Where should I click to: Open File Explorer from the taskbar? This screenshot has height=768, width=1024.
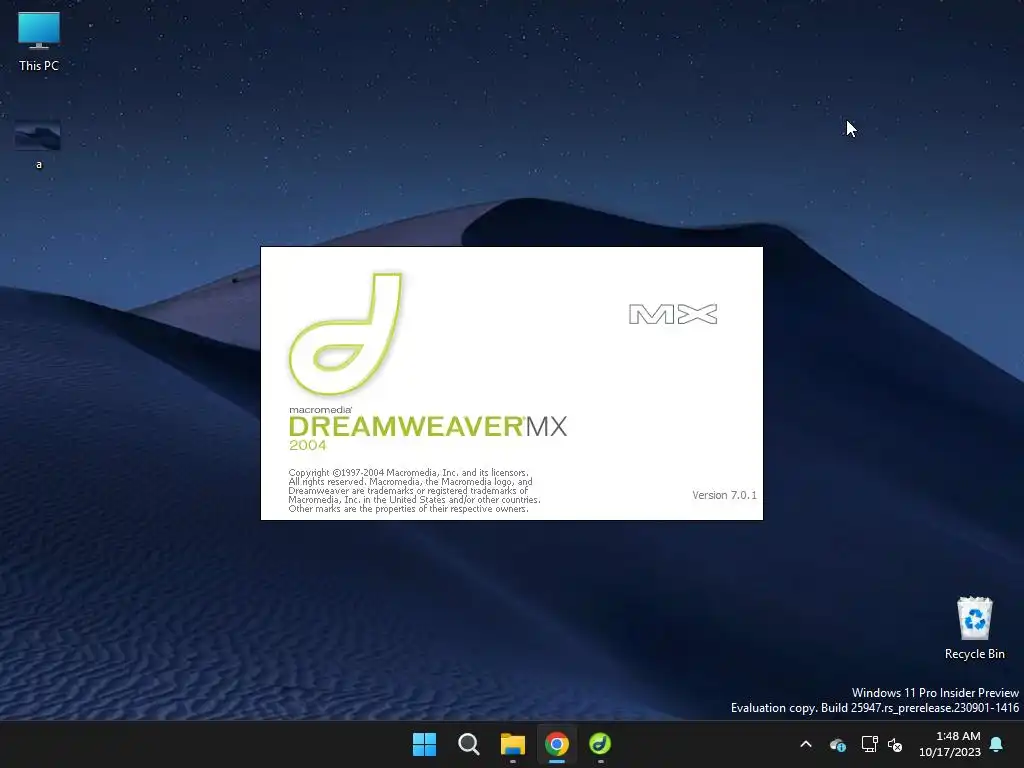pyautogui.click(x=513, y=744)
